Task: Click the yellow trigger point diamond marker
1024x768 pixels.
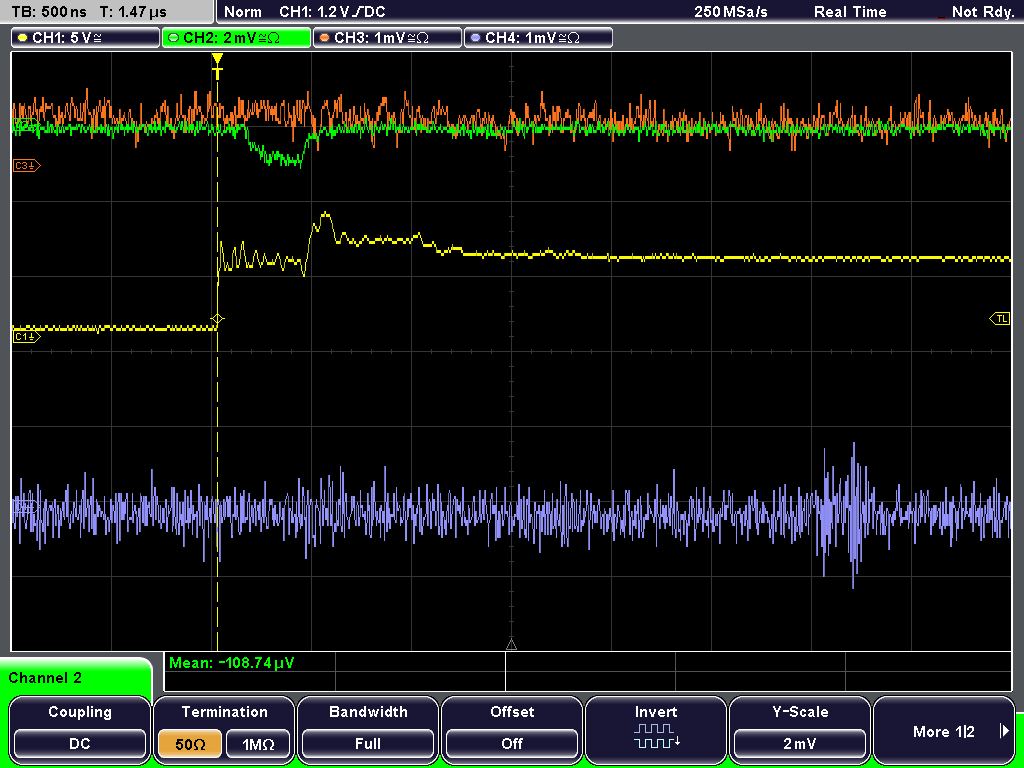Action: [217, 319]
